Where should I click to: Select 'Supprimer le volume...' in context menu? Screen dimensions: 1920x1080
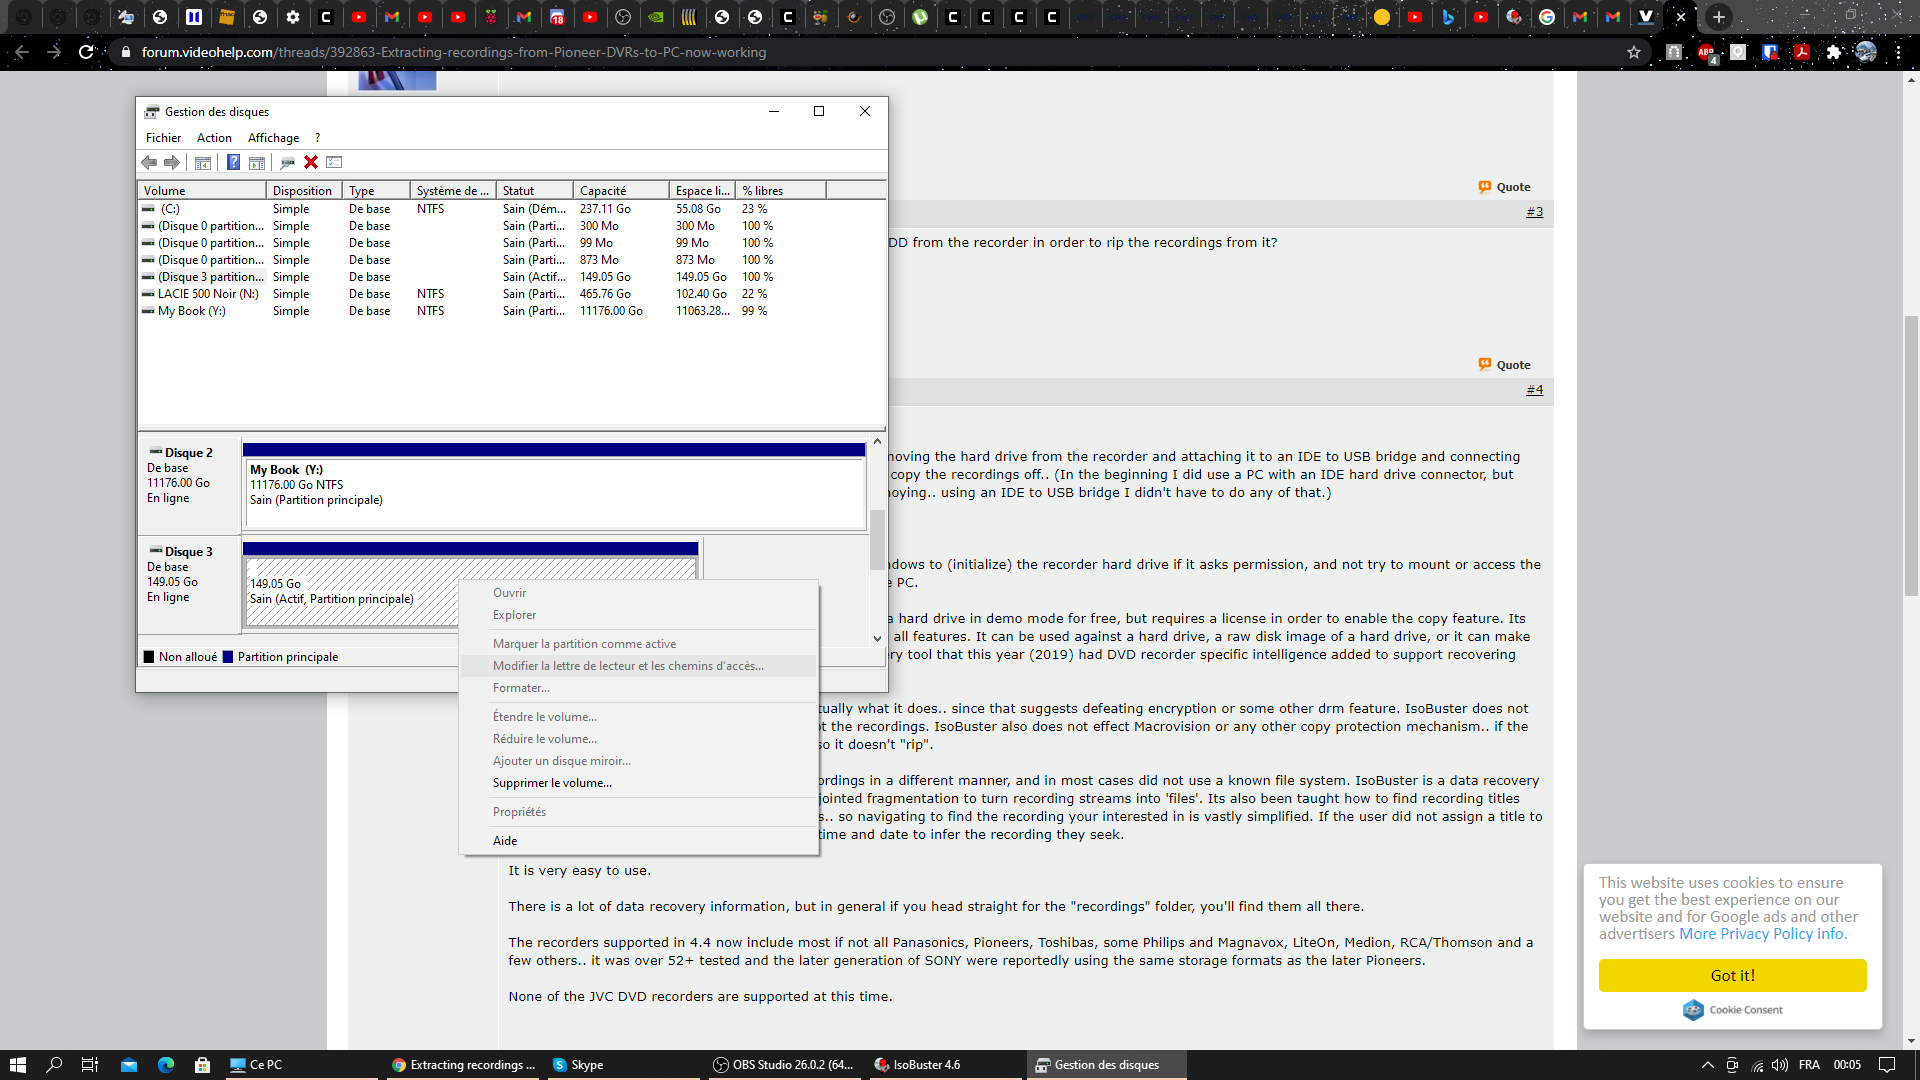552,783
